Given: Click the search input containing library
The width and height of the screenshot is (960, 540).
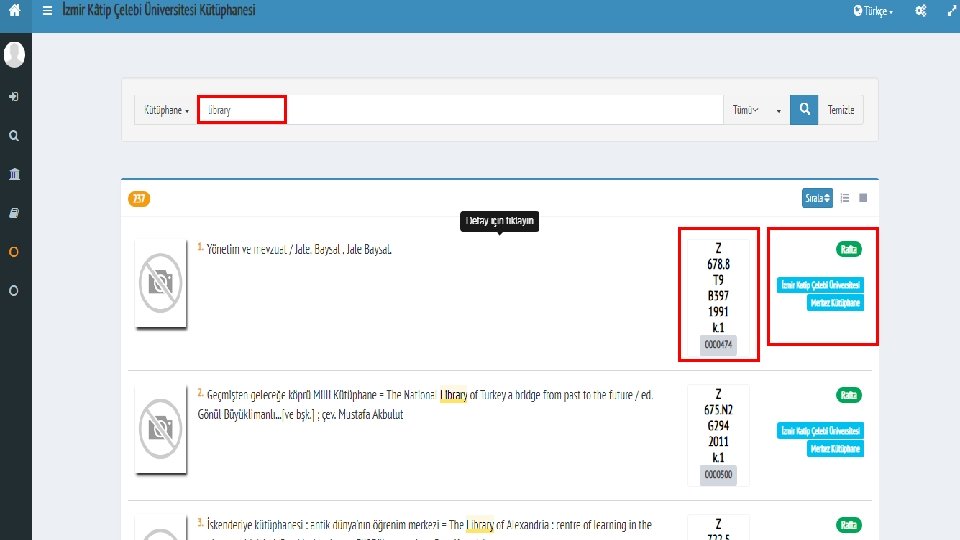Looking at the screenshot, I should [x=460, y=110].
